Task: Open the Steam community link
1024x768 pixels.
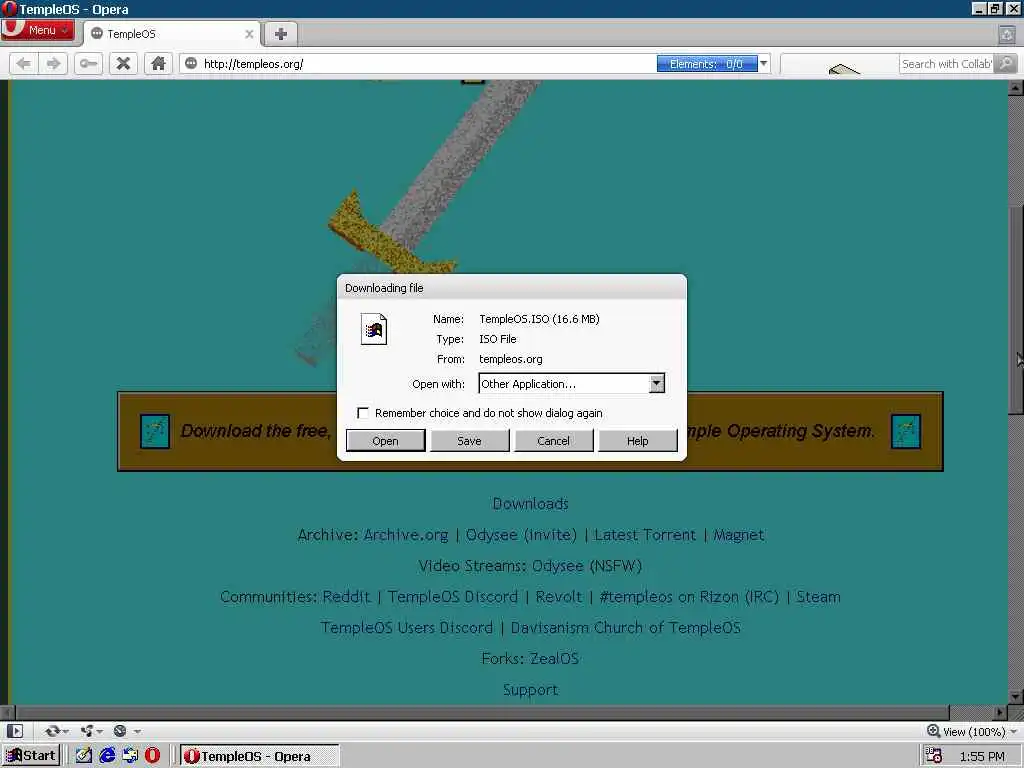Action: pos(818,596)
